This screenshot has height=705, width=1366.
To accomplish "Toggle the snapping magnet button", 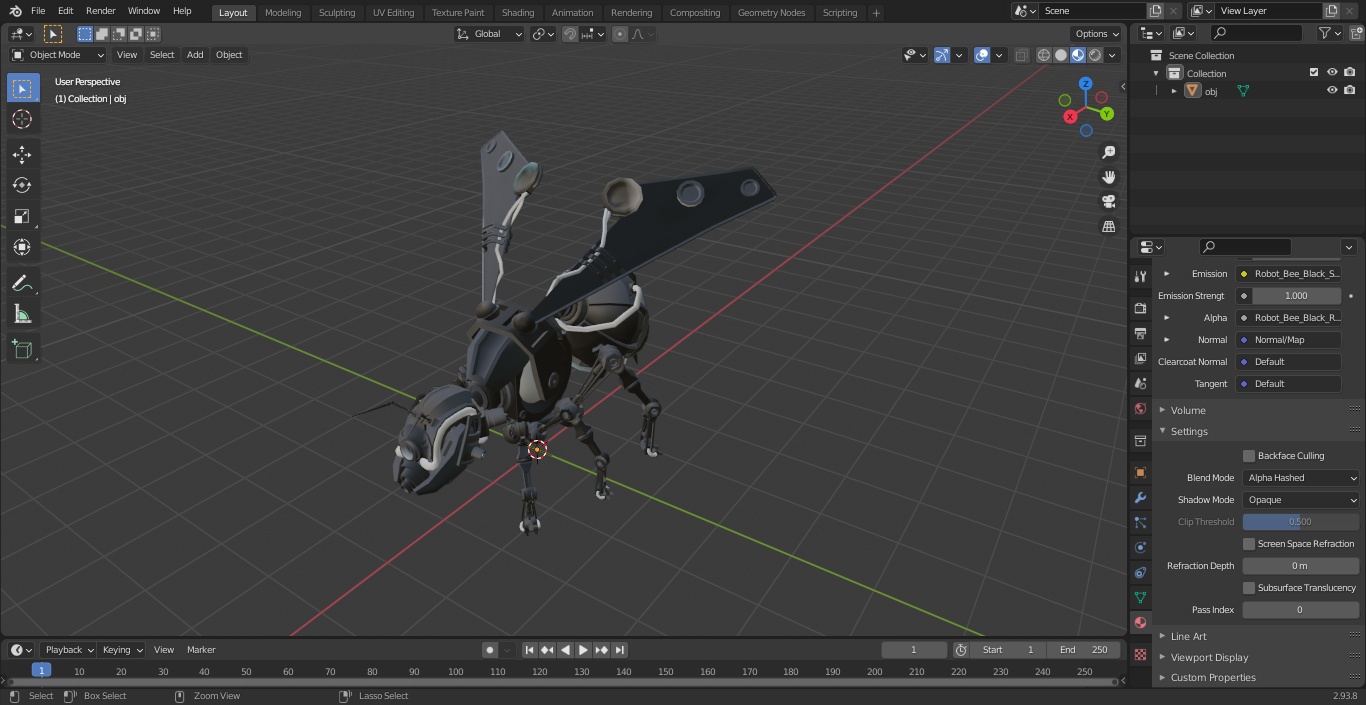I will pyautogui.click(x=570, y=34).
